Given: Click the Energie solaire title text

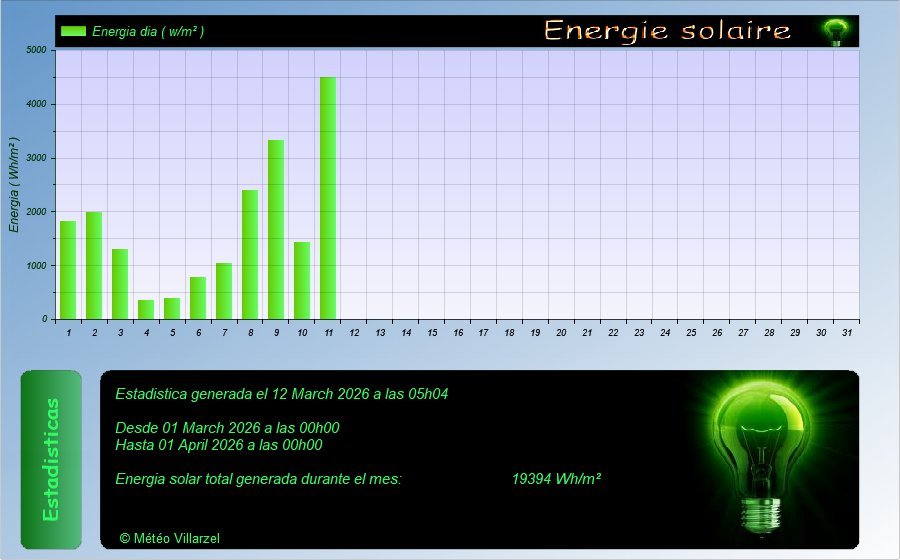Looking at the screenshot, I should pyautogui.click(x=667, y=31).
